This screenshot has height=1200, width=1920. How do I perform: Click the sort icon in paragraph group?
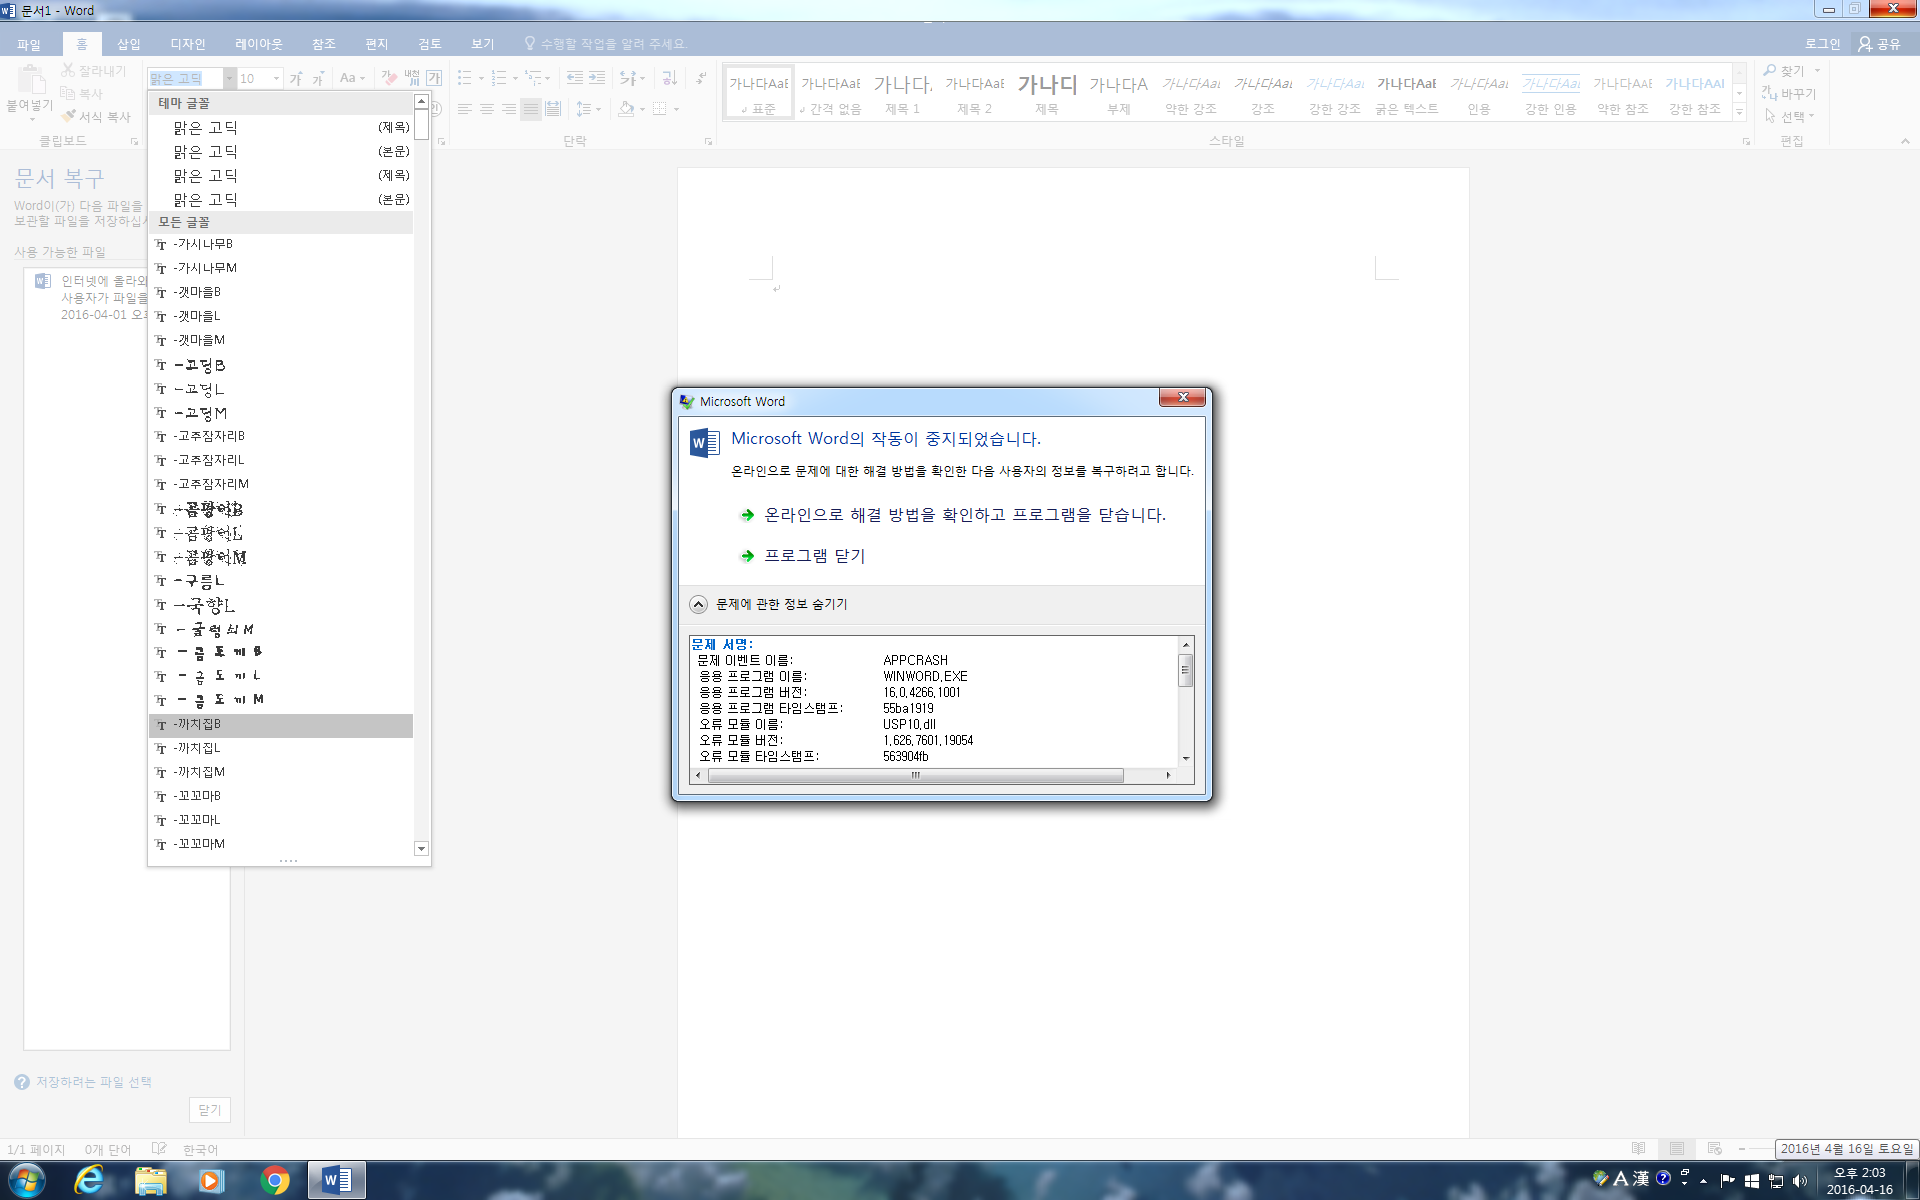pyautogui.click(x=669, y=78)
